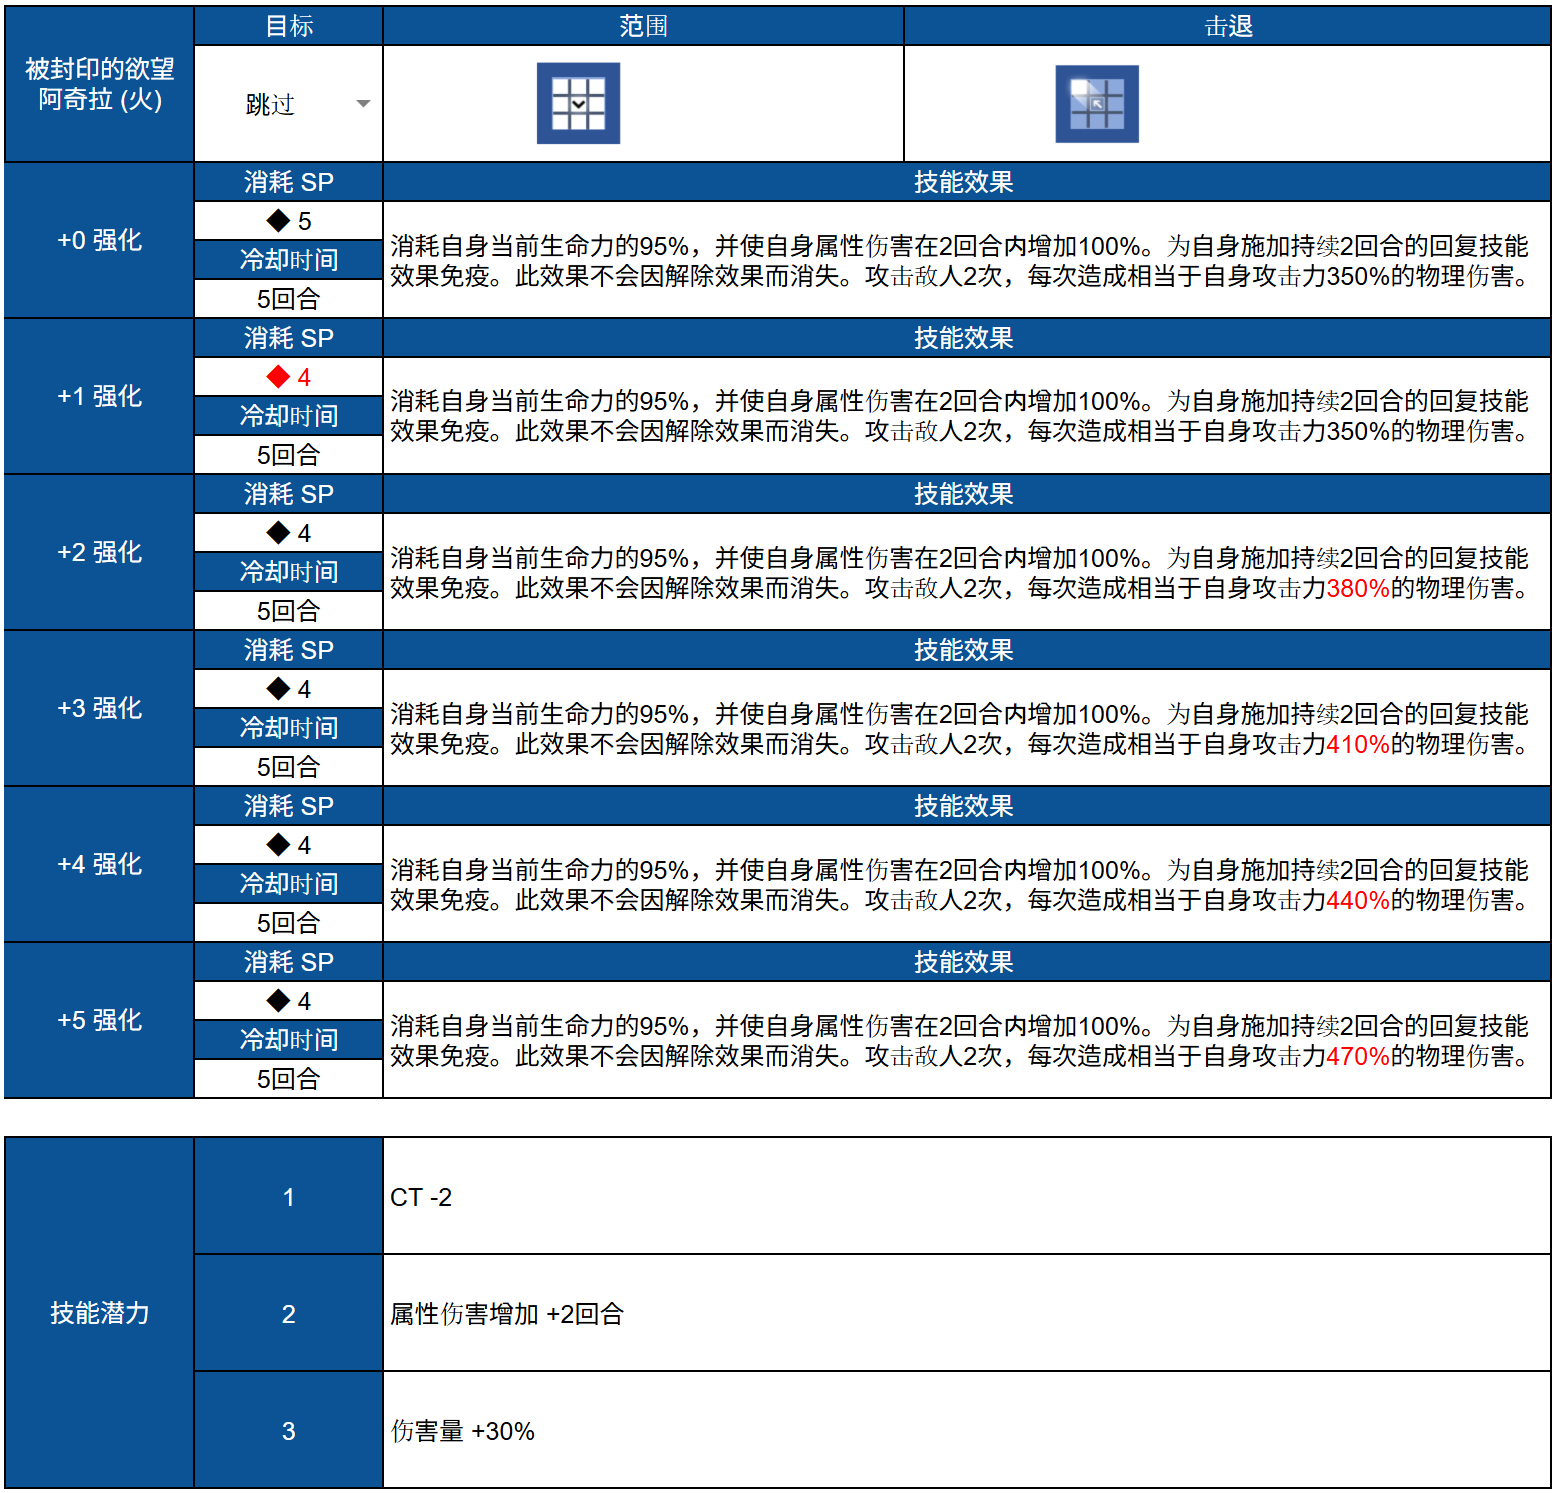Click the 范围 column header
This screenshot has height=1493, width=1560.
(x=643, y=26)
